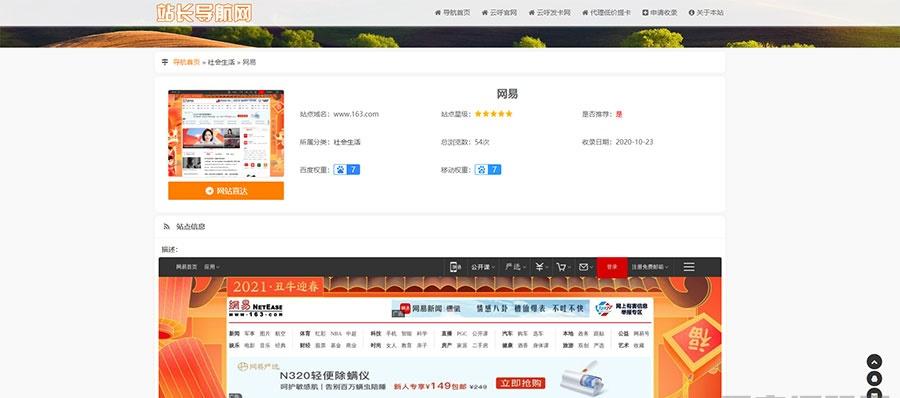Click the 移动权重 paw badge showing 7
Screen dimensions: 900x398
pyautogui.click(x=487, y=169)
